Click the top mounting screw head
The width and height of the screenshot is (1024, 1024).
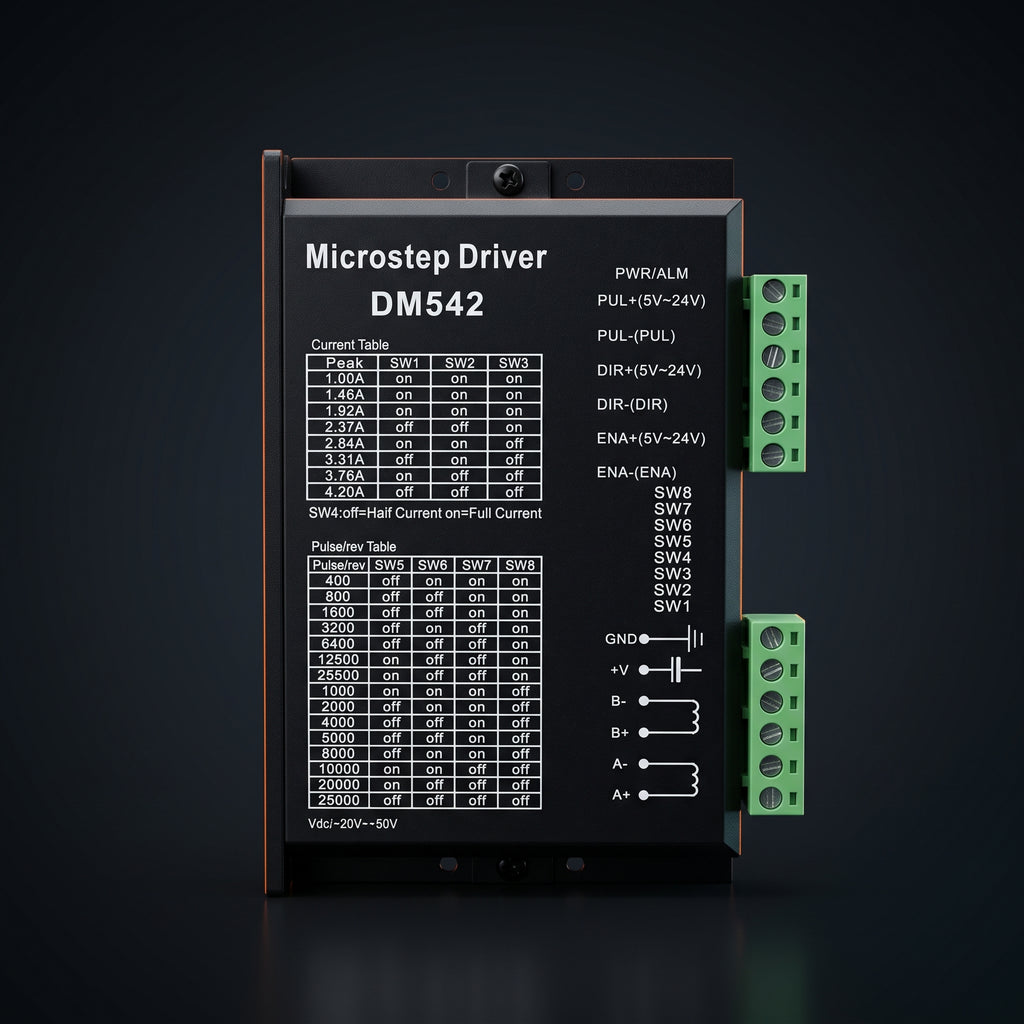508,178
